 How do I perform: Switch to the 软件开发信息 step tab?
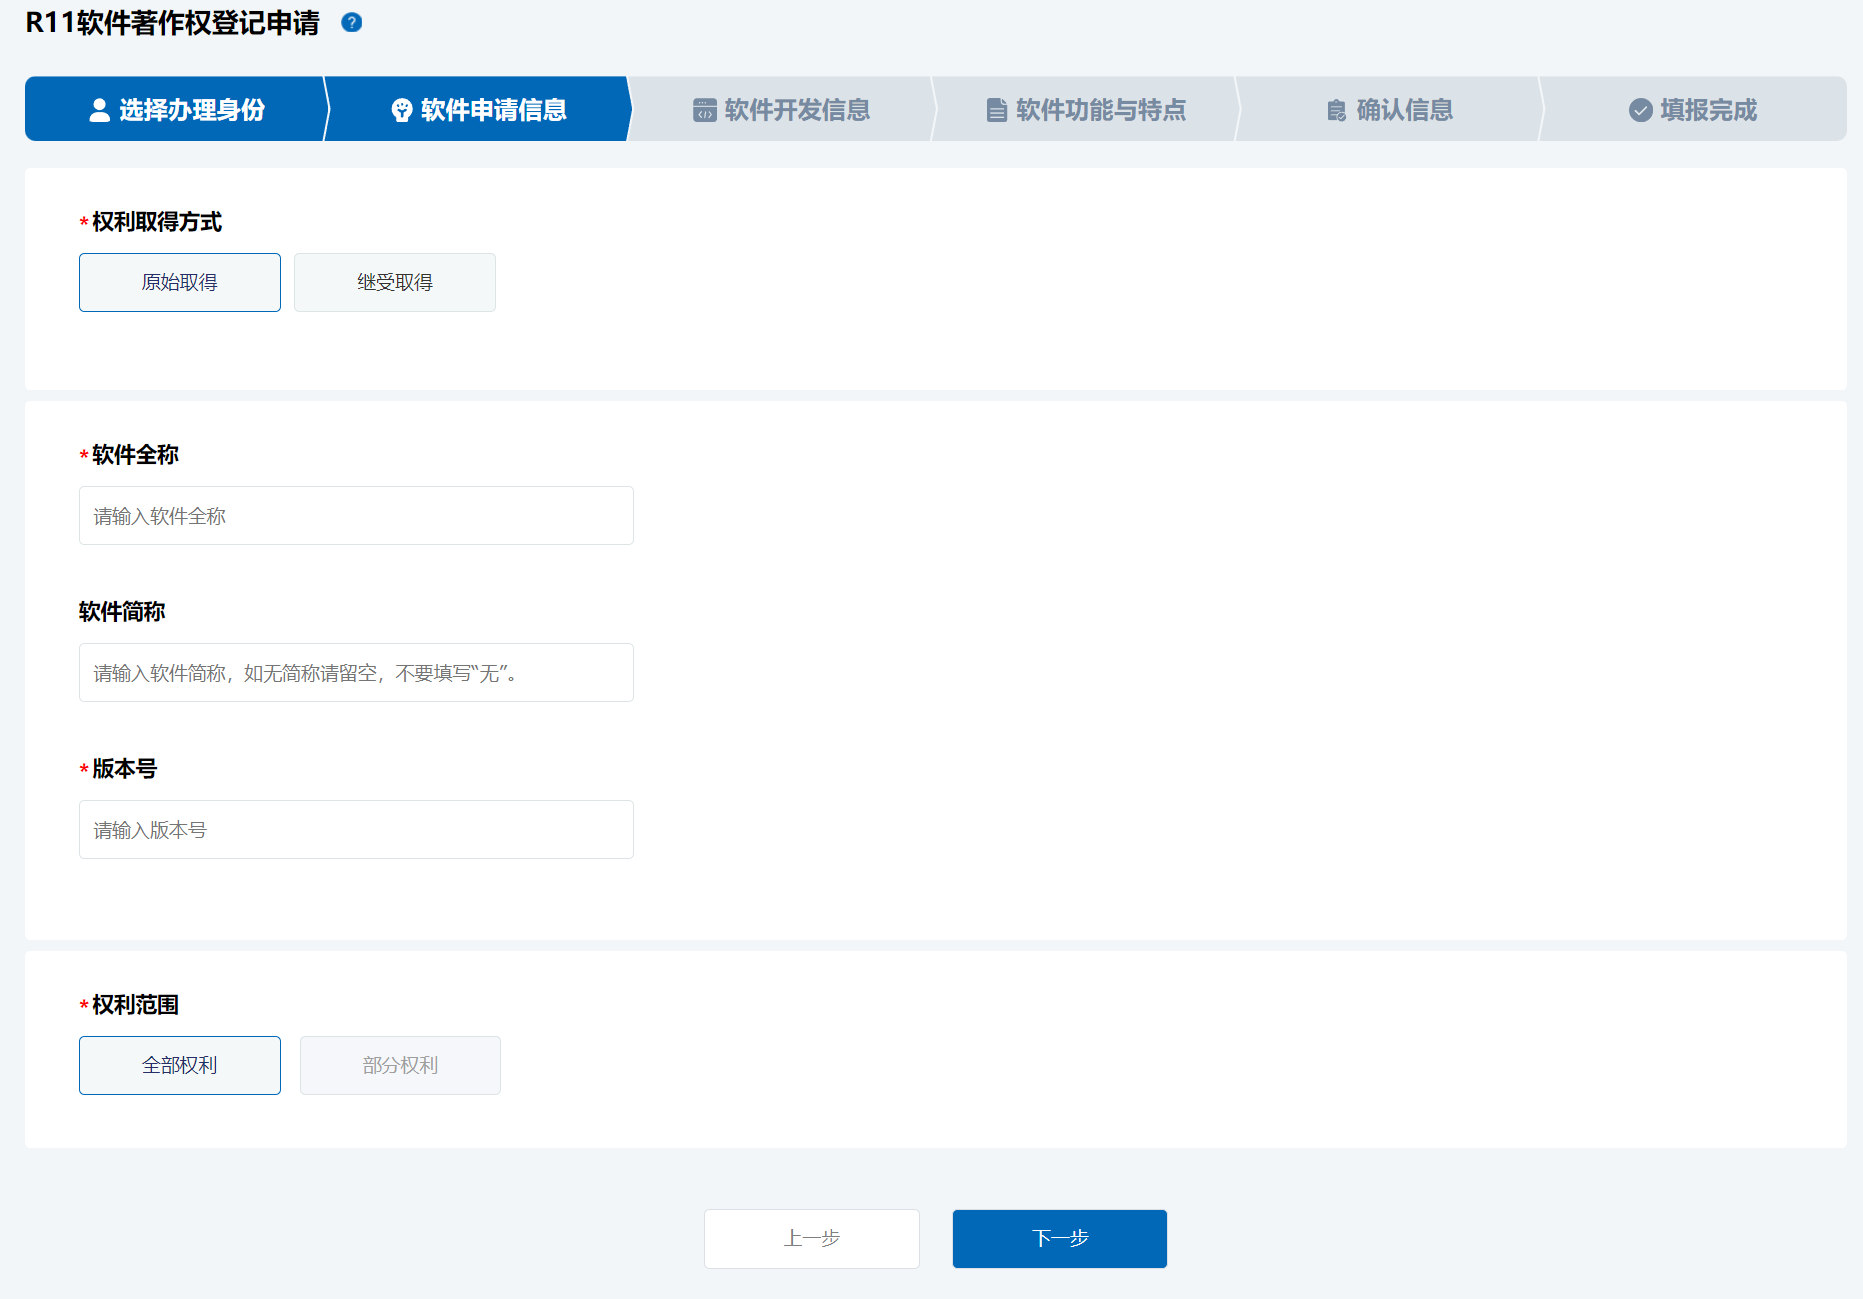(780, 110)
